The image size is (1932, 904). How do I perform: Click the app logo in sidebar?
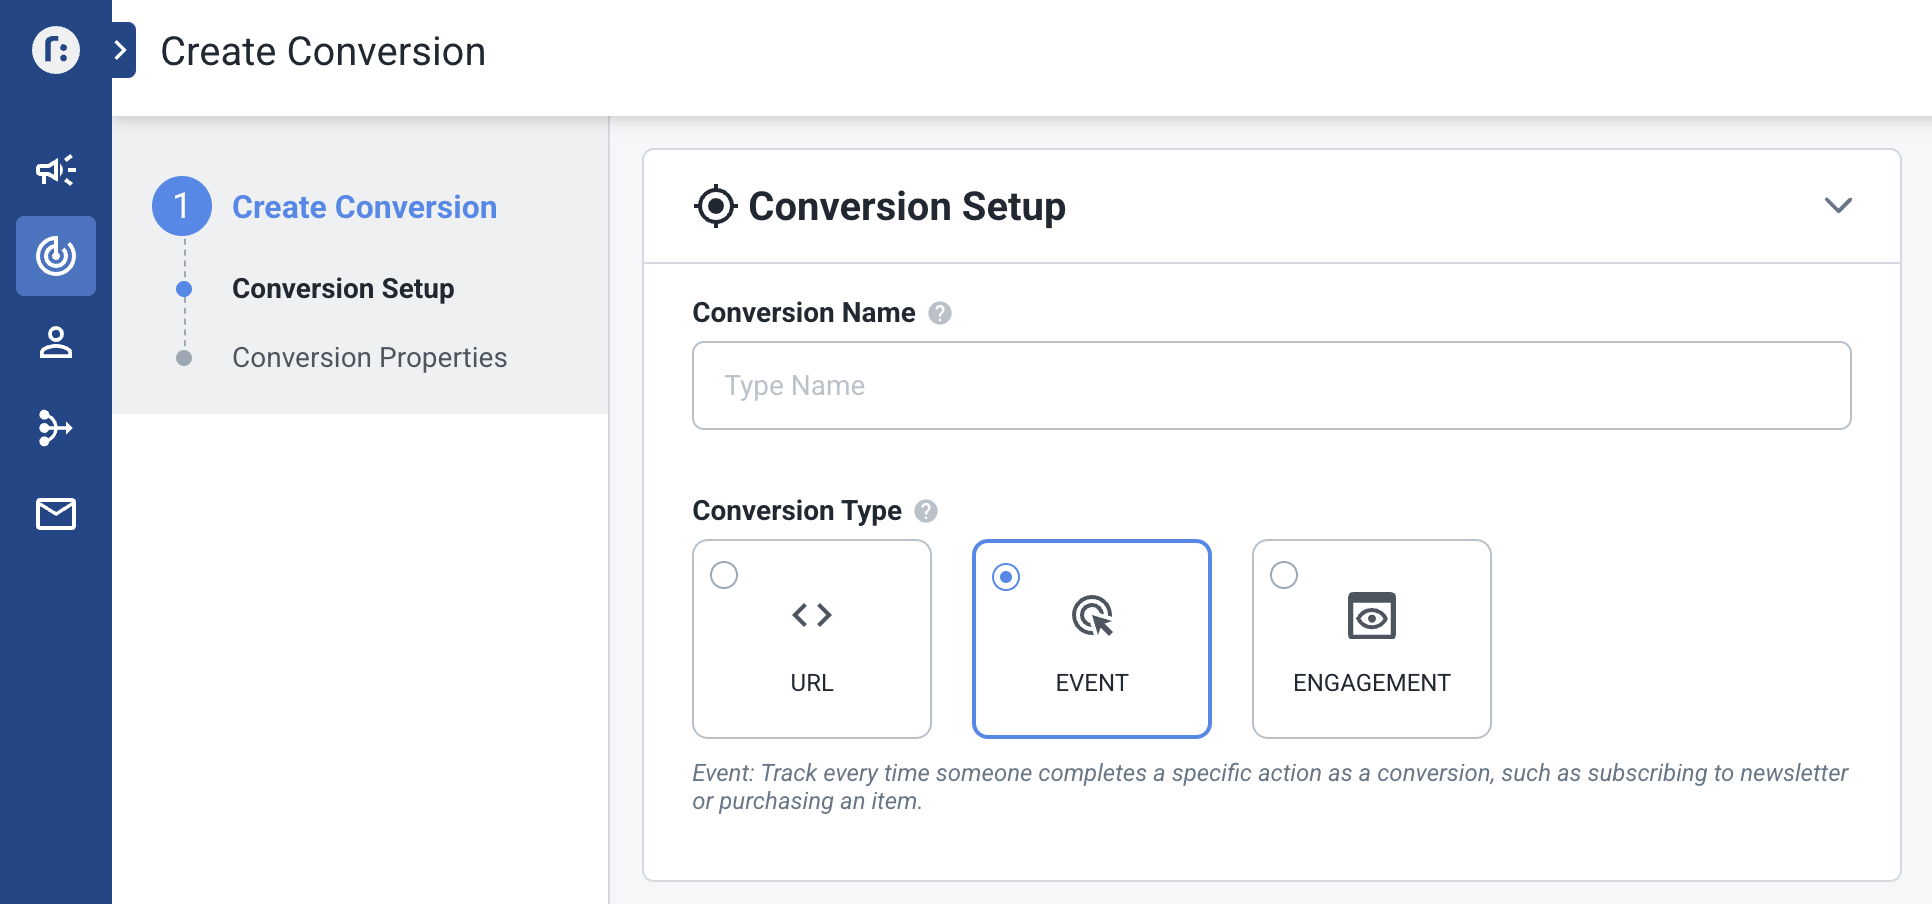pyautogui.click(x=56, y=50)
